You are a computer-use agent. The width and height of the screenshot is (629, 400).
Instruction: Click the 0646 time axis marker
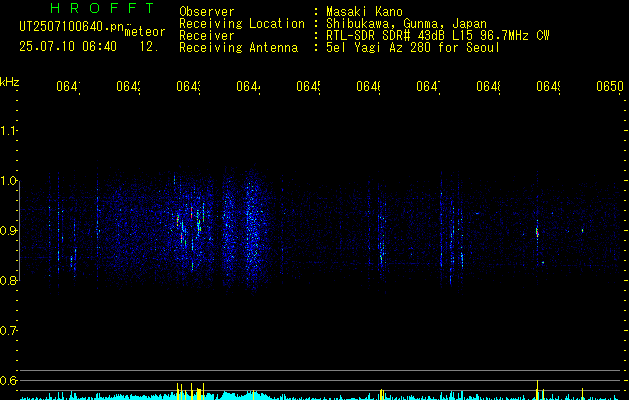(x=368, y=86)
